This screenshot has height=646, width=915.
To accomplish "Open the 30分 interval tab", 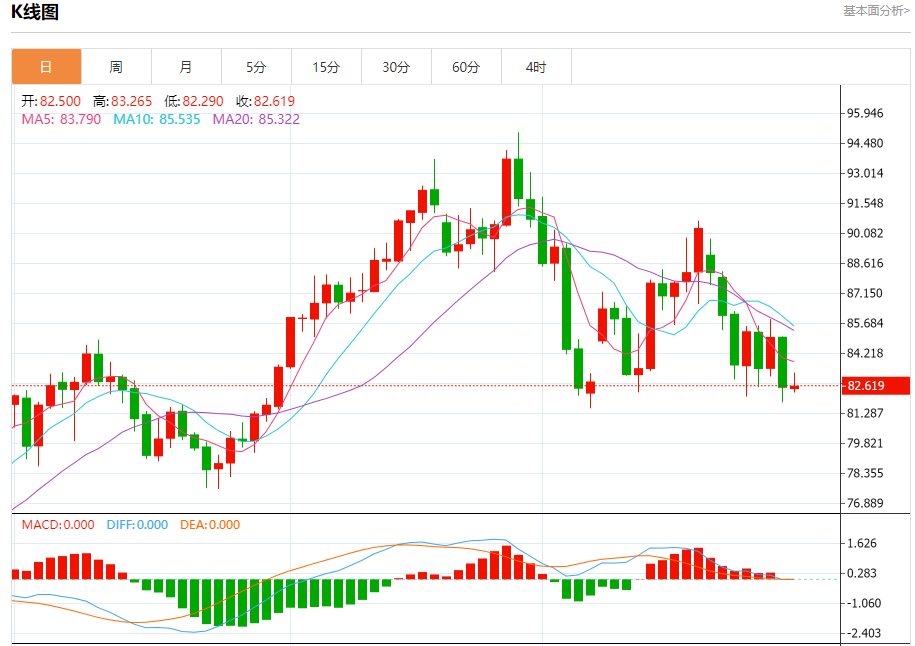I will [396, 67].
